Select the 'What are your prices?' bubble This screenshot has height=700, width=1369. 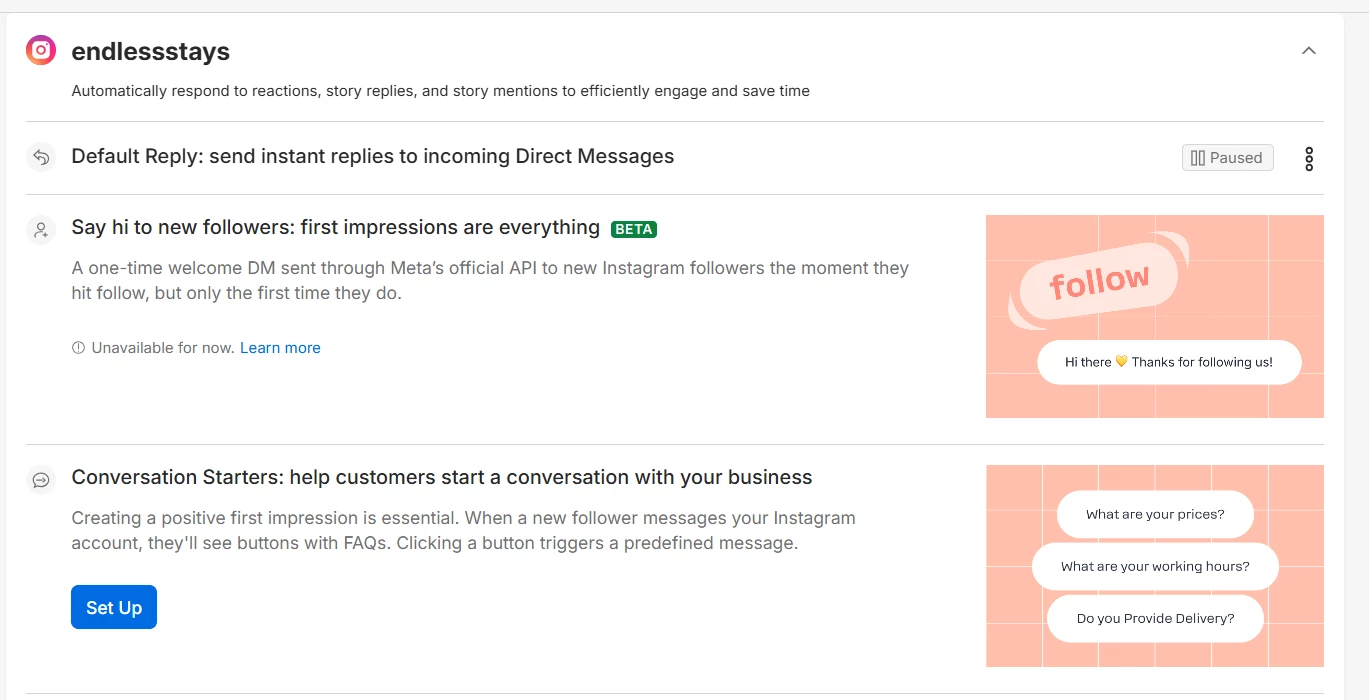(1155, 514)
